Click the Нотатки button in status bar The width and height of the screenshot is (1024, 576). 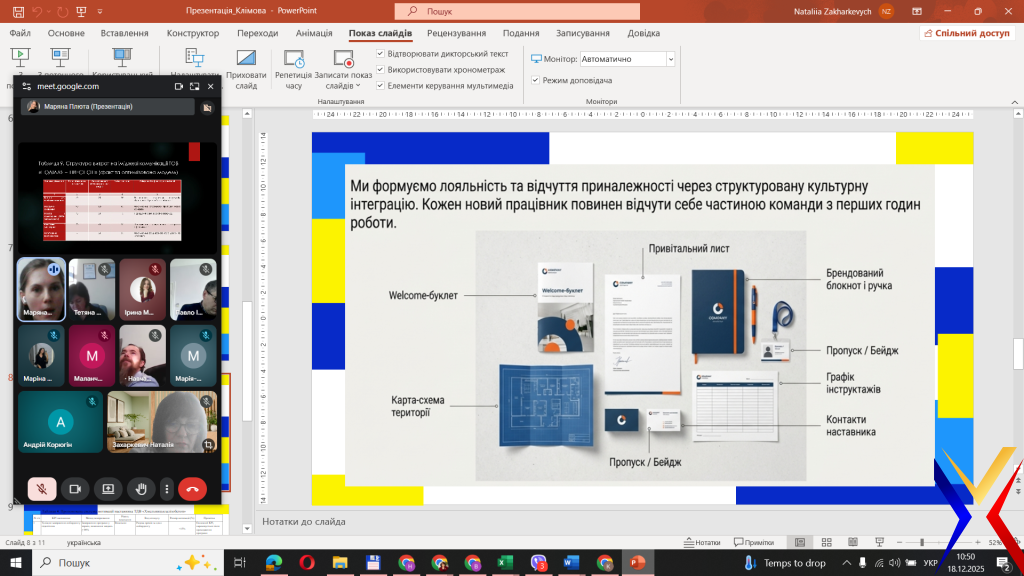point(702,542)
